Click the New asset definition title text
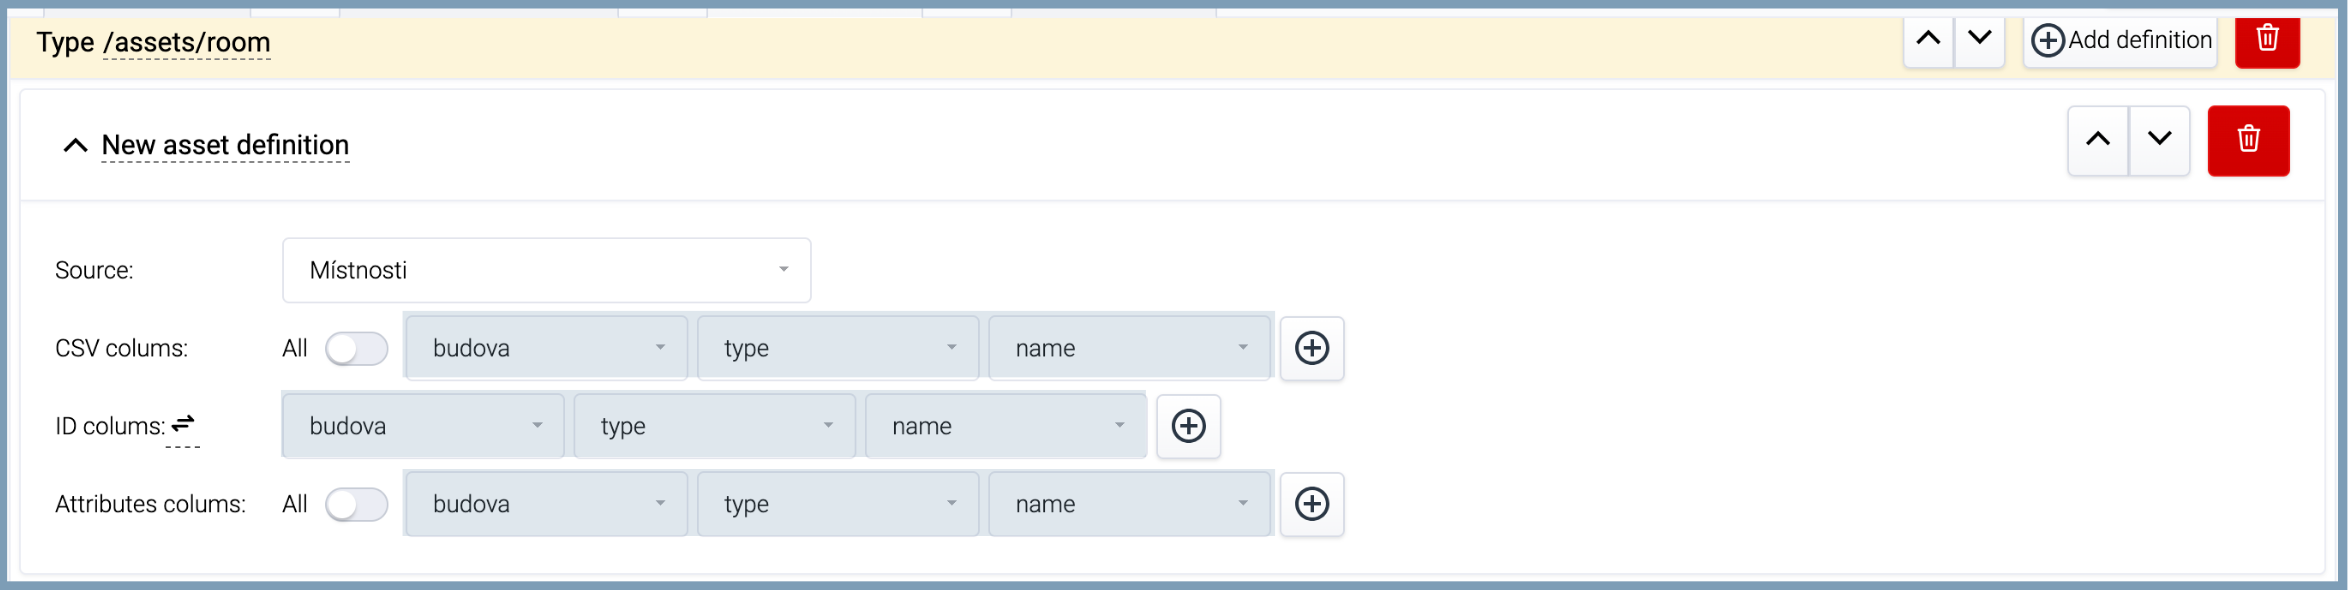Image resolution: width=2348 pixels, height=590 pixels. (x=225, y=145)
